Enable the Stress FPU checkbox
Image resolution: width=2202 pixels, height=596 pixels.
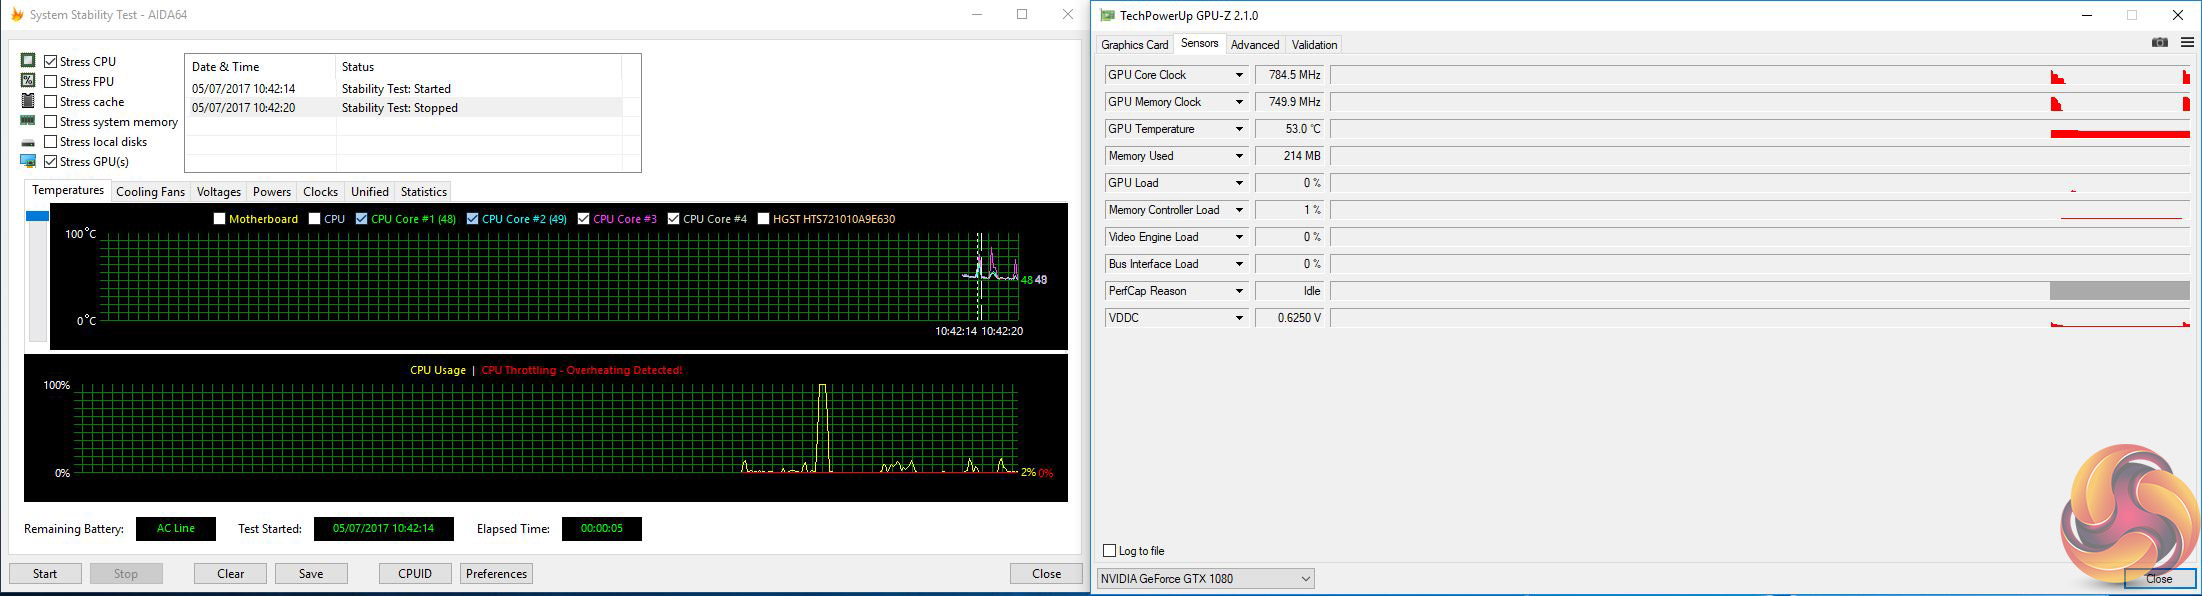51,82
